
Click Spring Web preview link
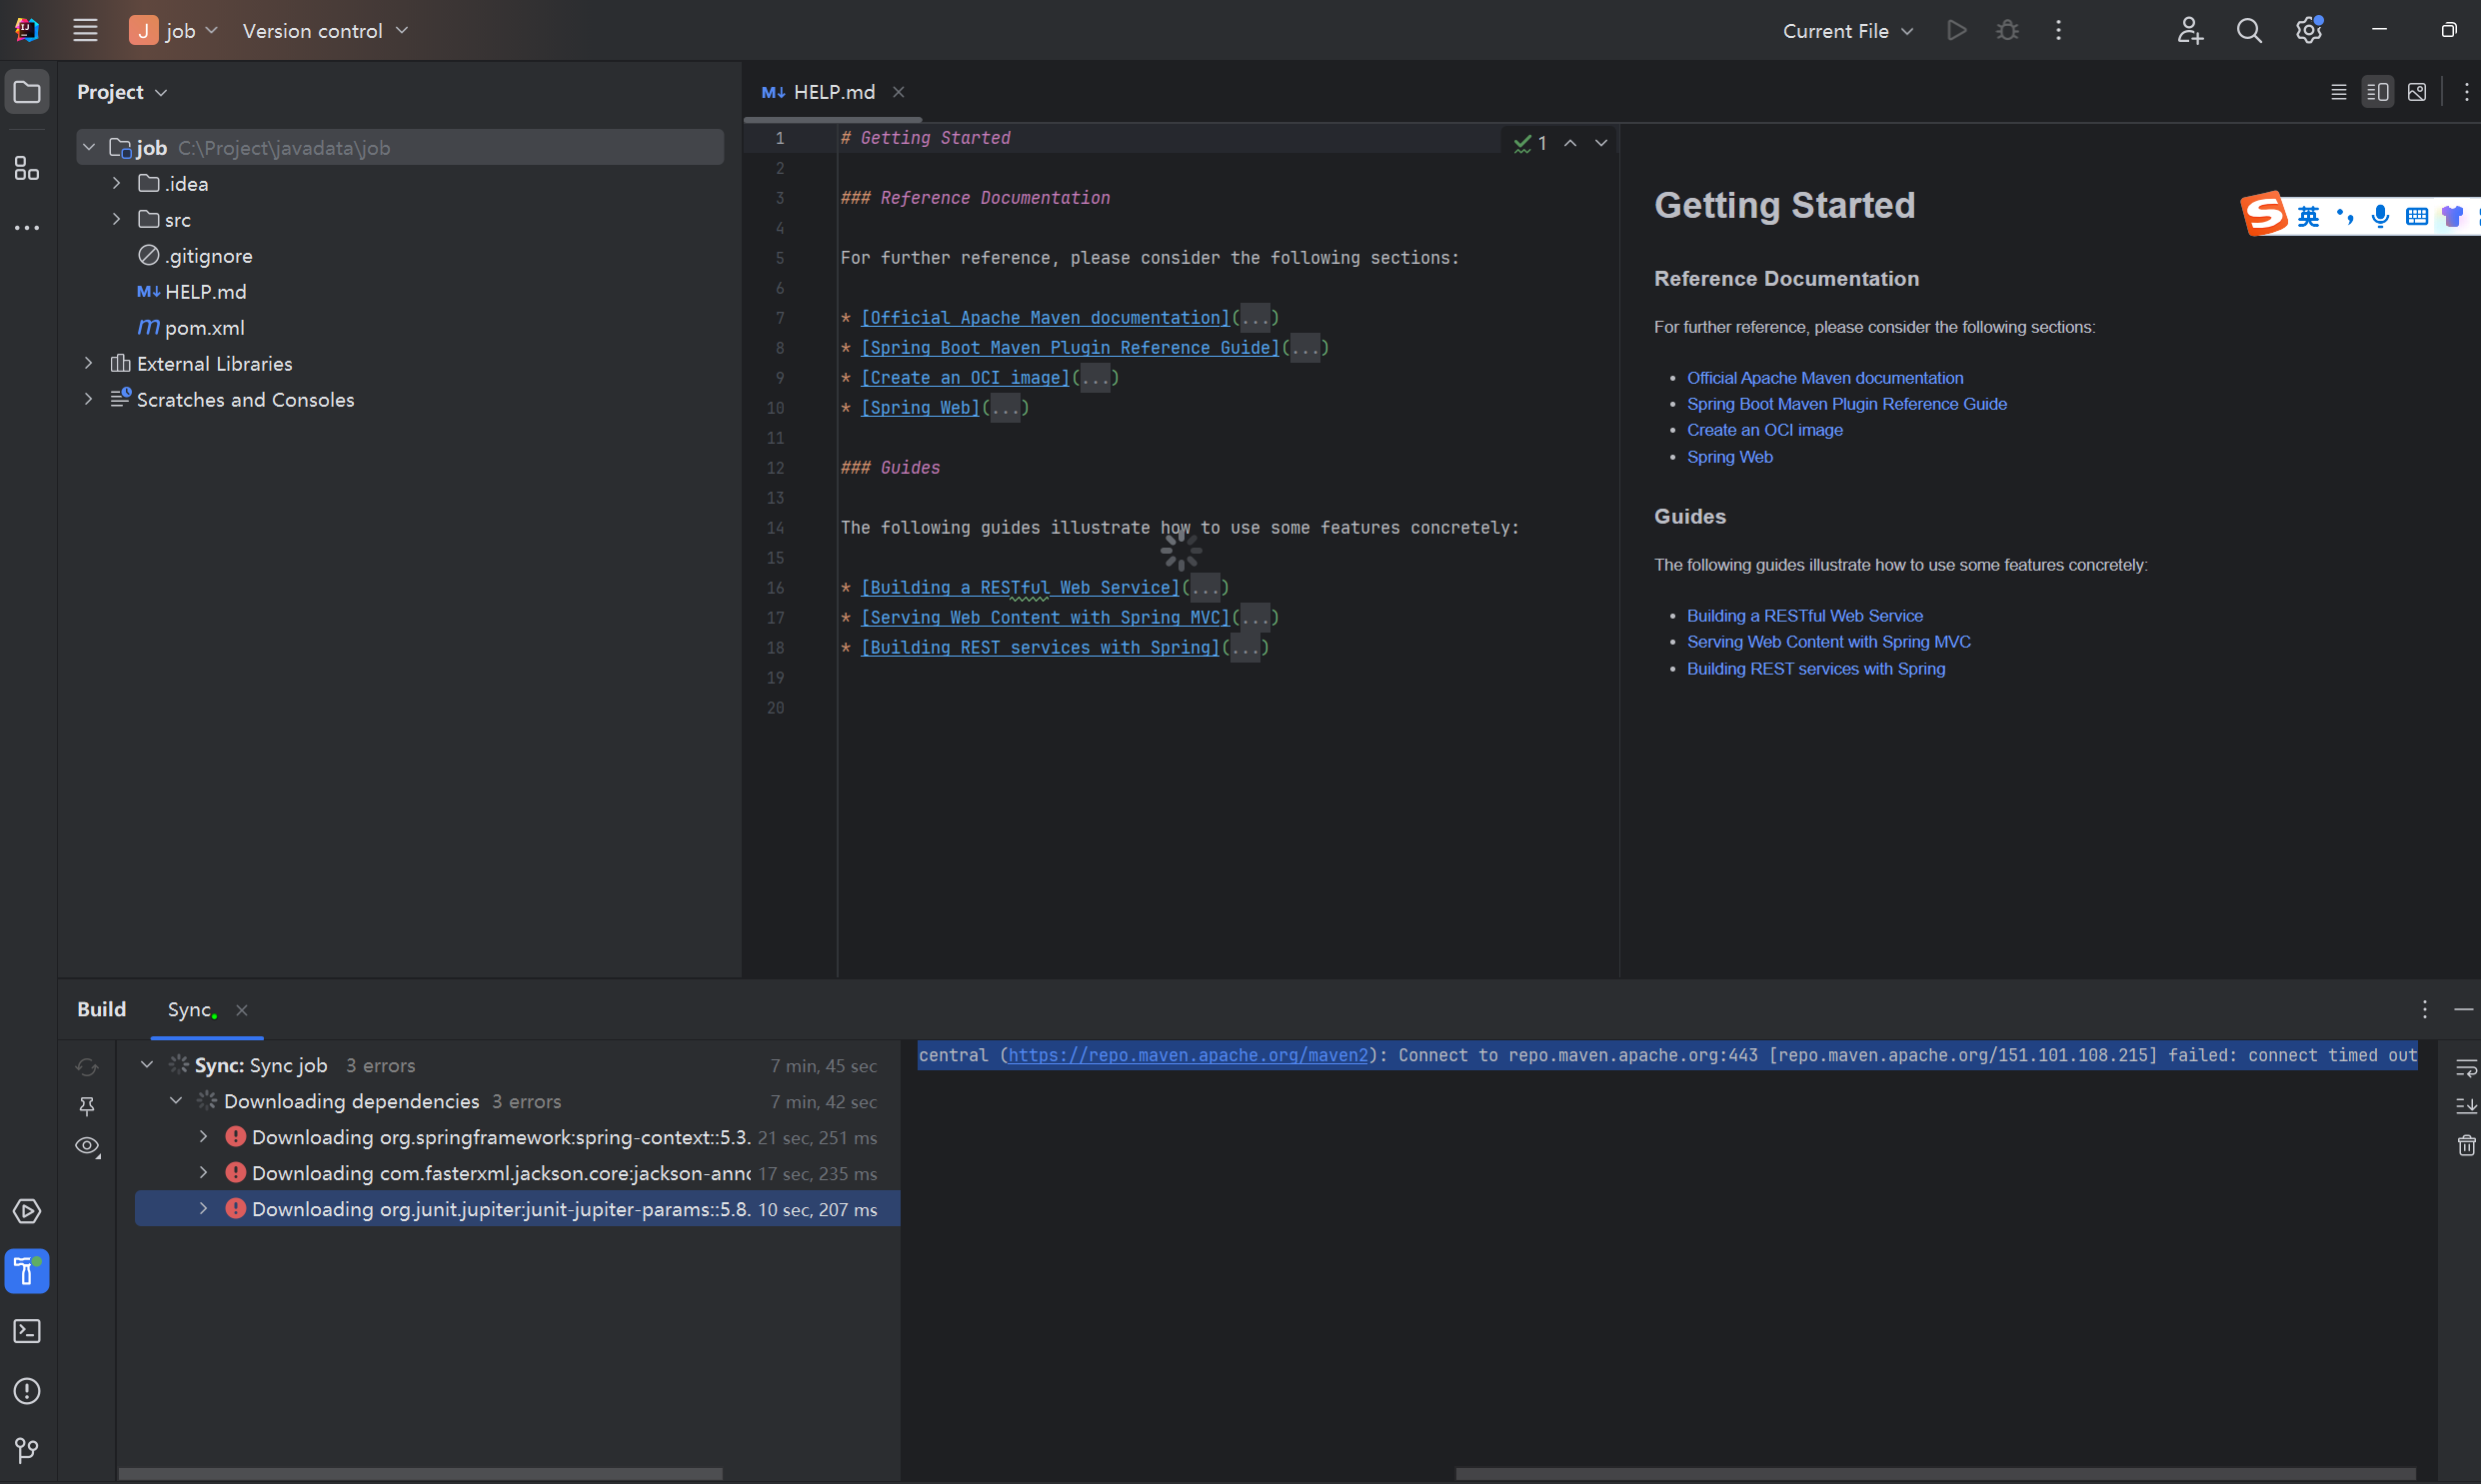click(1730, 457)
